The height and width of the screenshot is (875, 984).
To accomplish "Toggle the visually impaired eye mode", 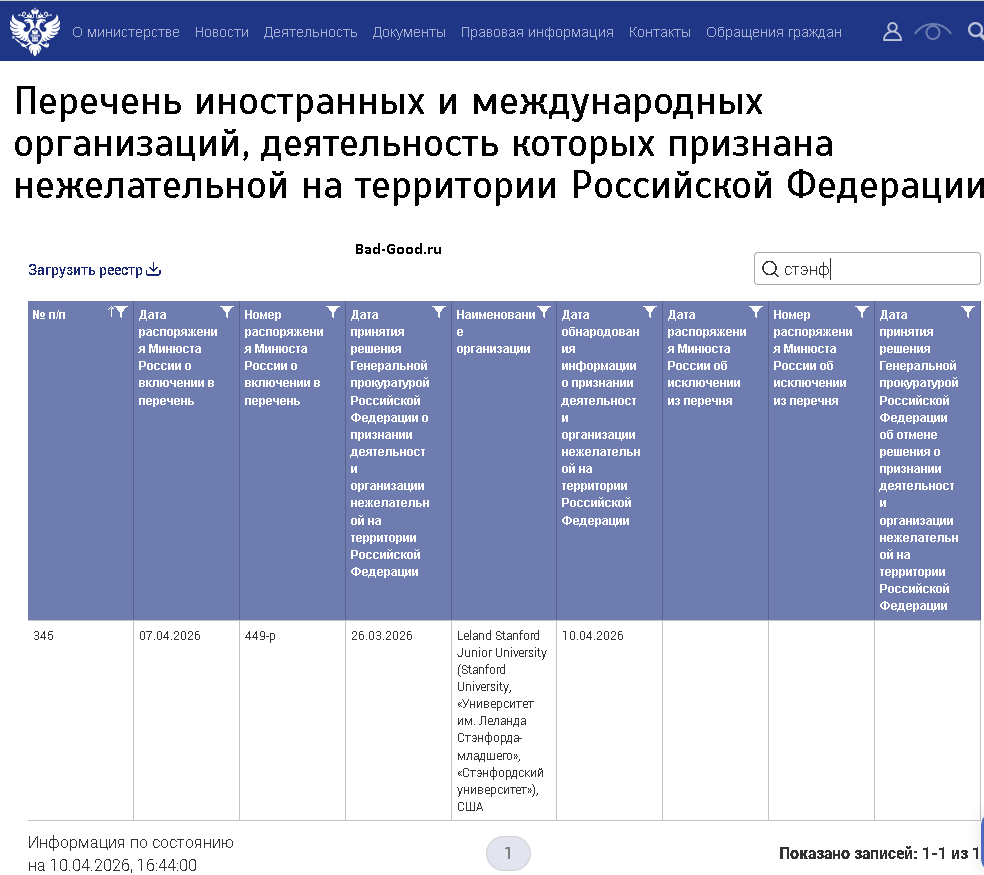I will (932, 32).
